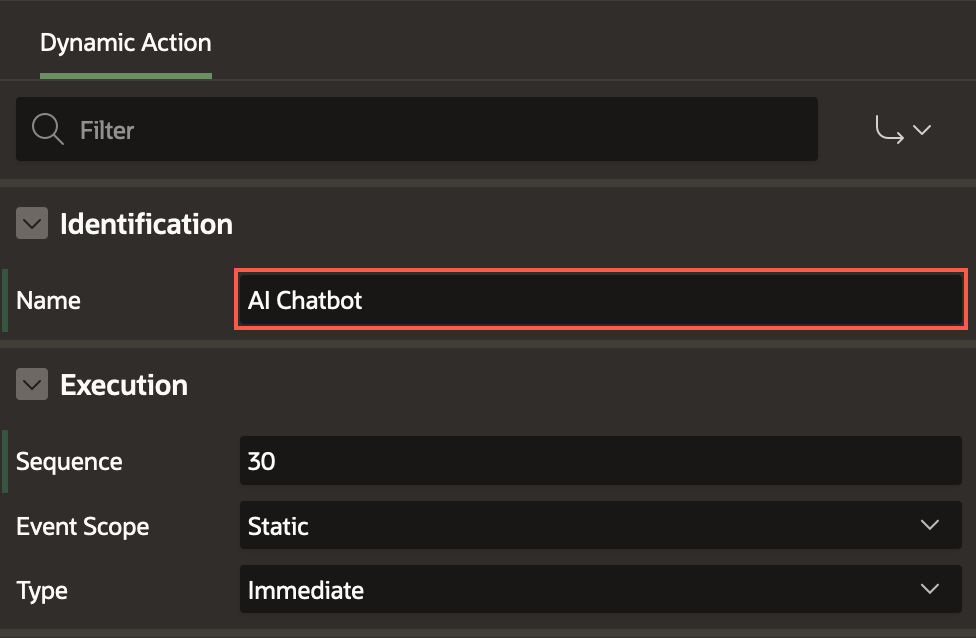The height and width of the screenshot is (638, 976).
Task: Collapse the Identification section chevron
Action: click(x=32, y=224)
